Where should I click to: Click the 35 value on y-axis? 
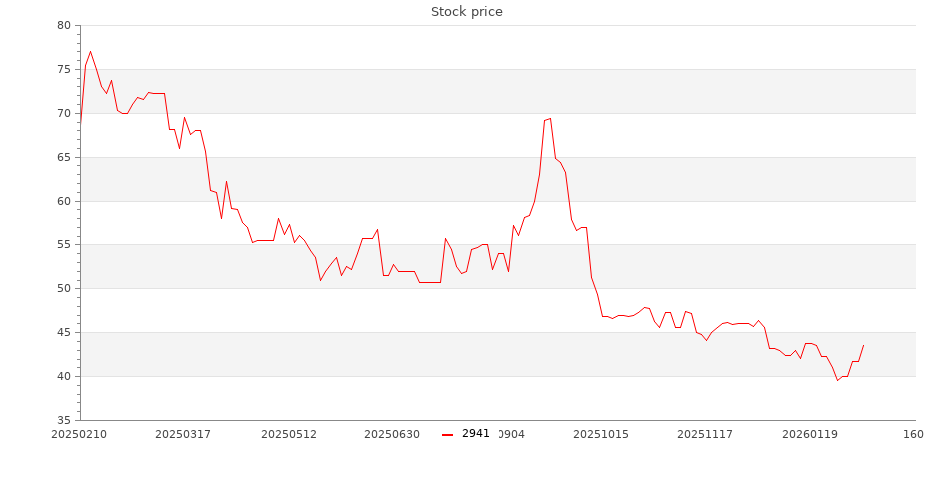pos(64,421)
